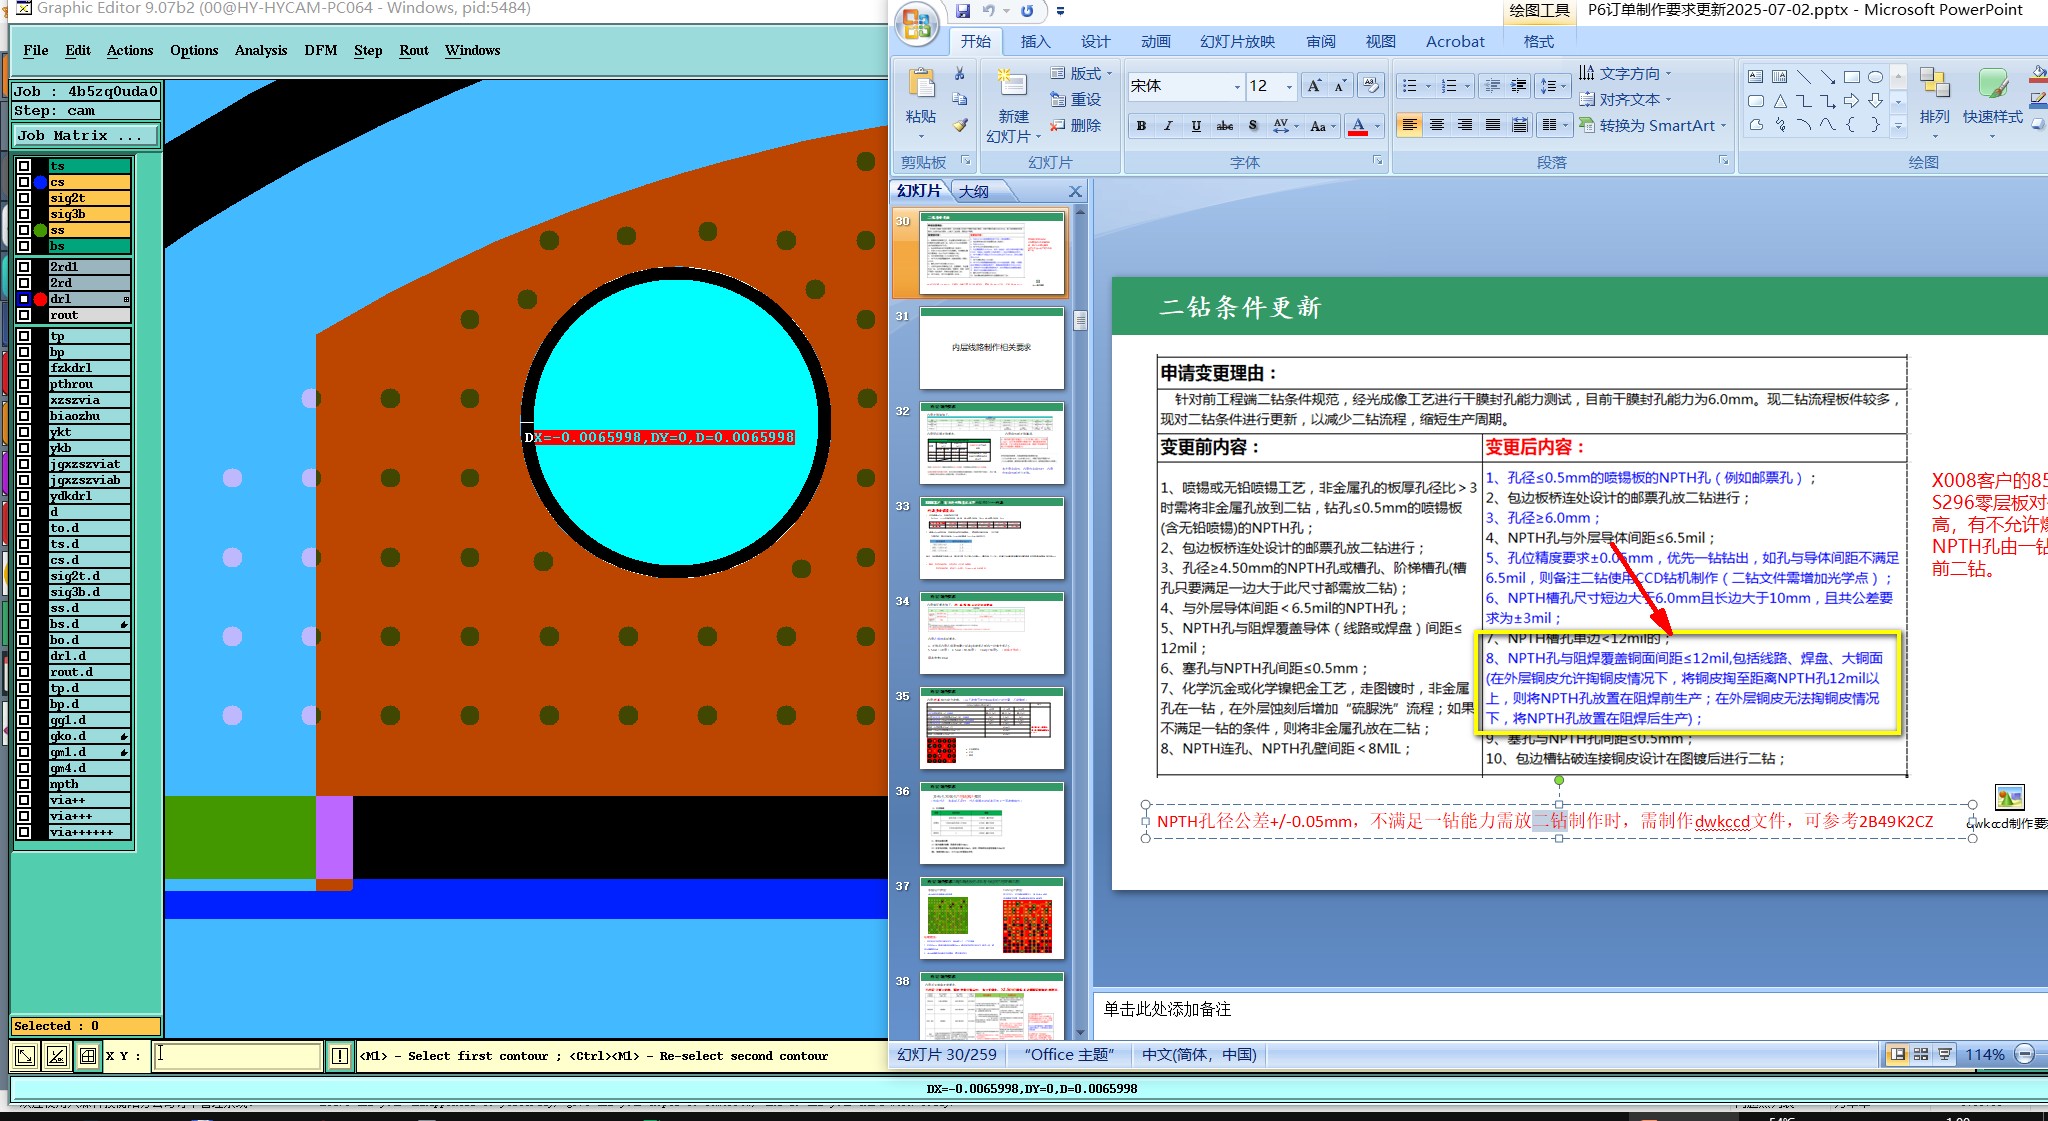Select slide 37 thumbnail
The width and height of the screenshot is (2048, 1121).
pyautogui.click(x=991, y=917)
